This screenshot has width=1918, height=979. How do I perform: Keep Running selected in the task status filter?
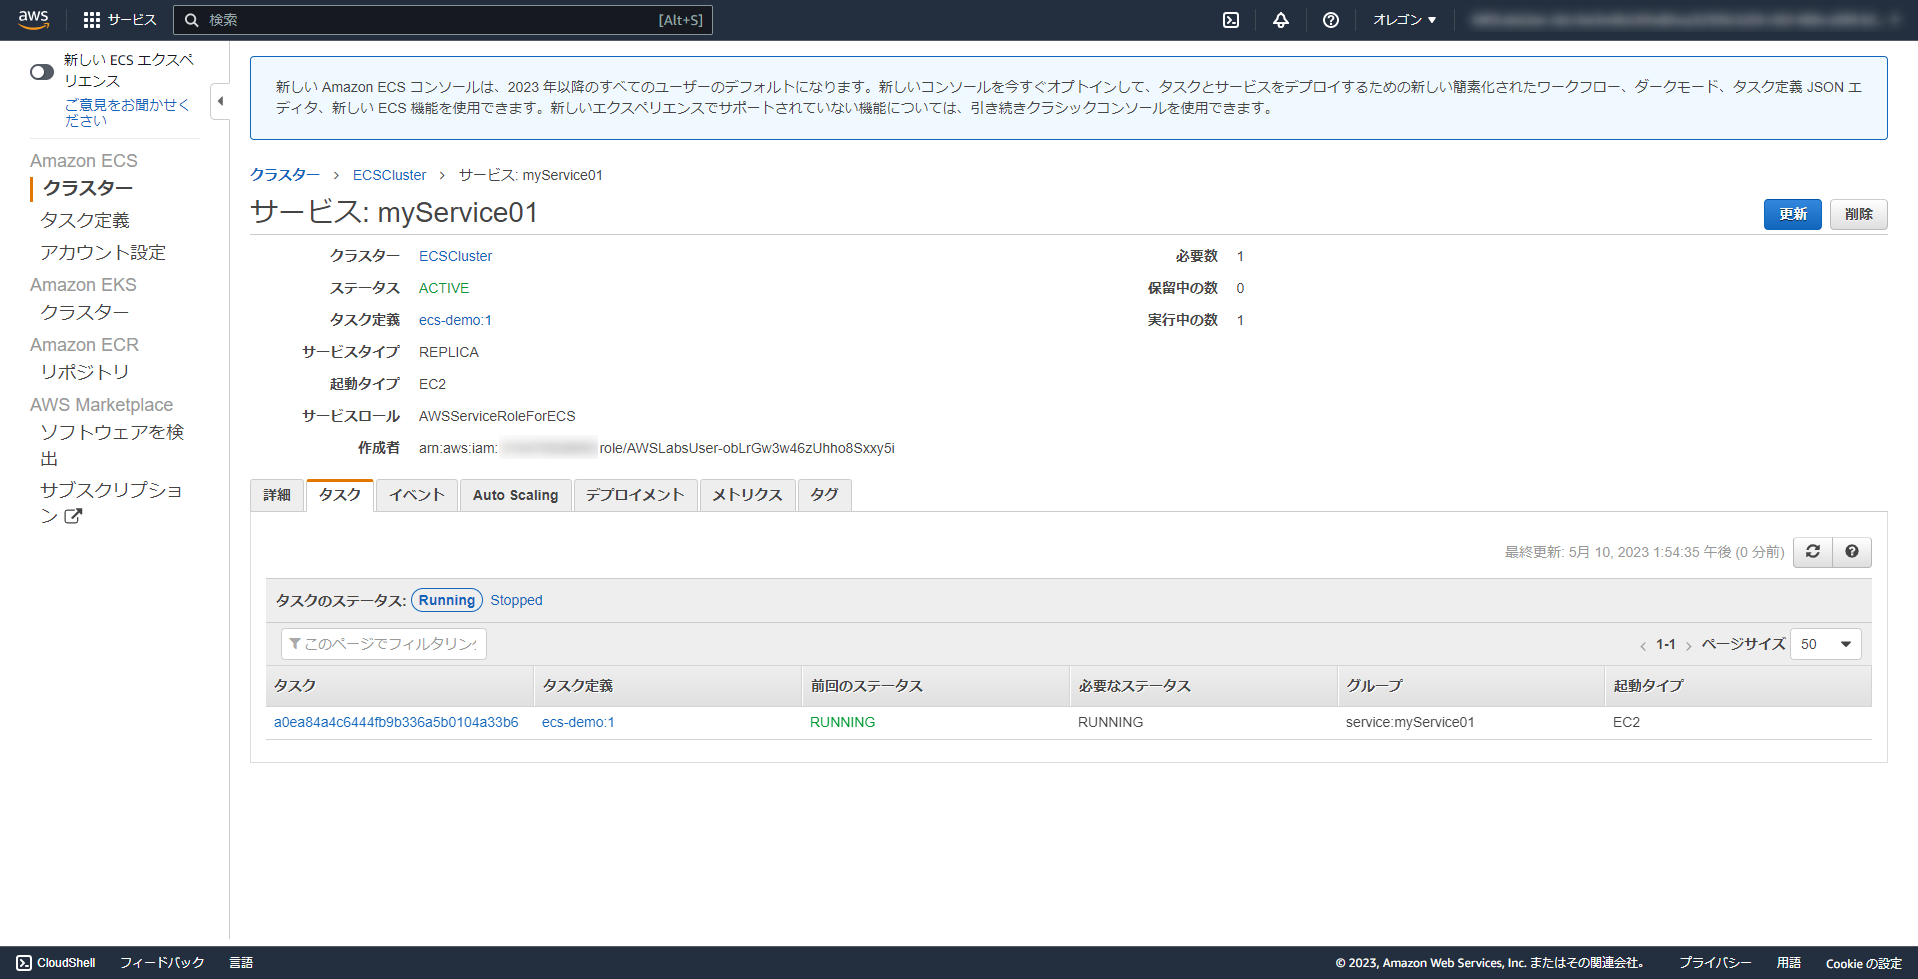[x=446, y=600]
